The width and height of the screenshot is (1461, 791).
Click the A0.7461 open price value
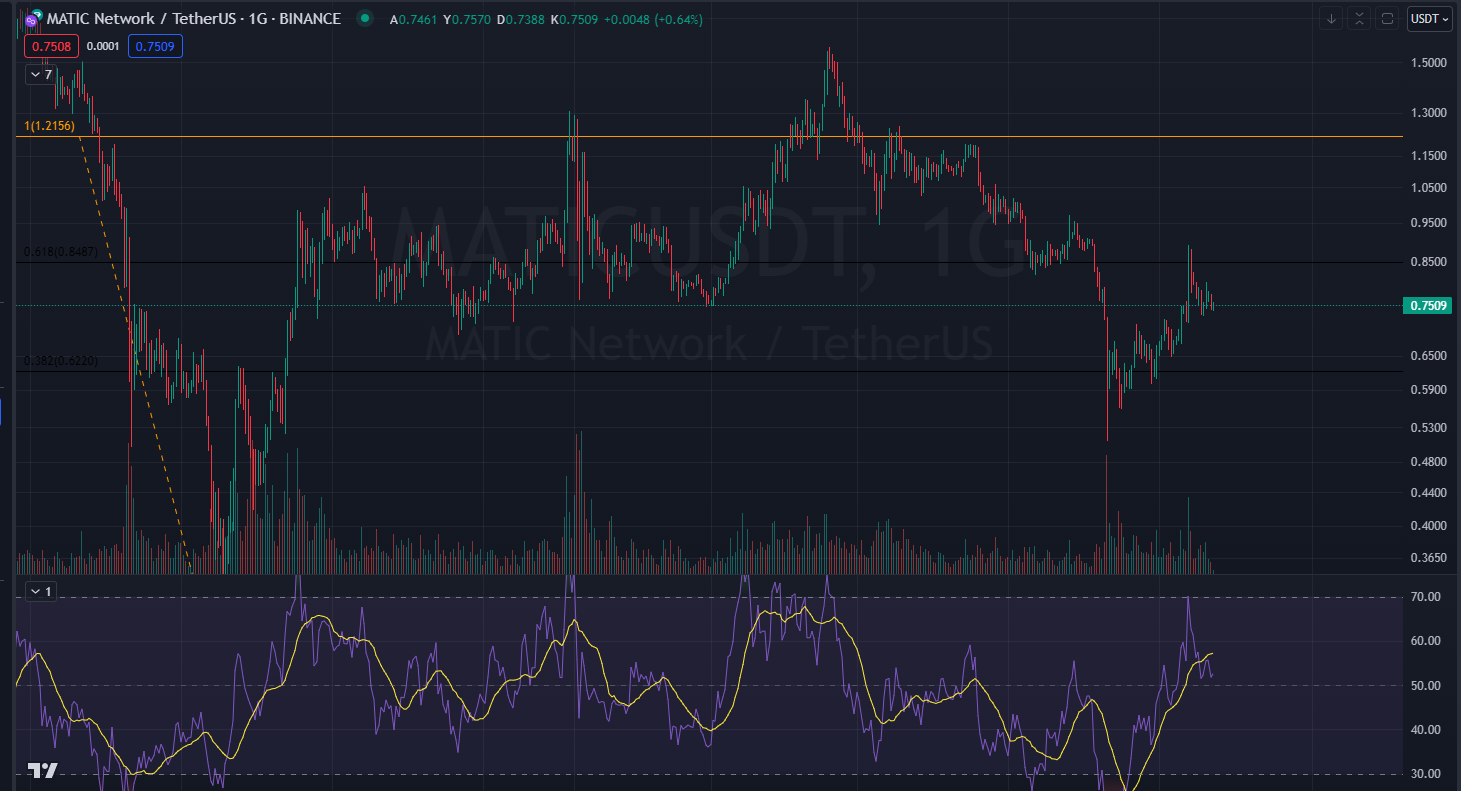tap(413, 19)
